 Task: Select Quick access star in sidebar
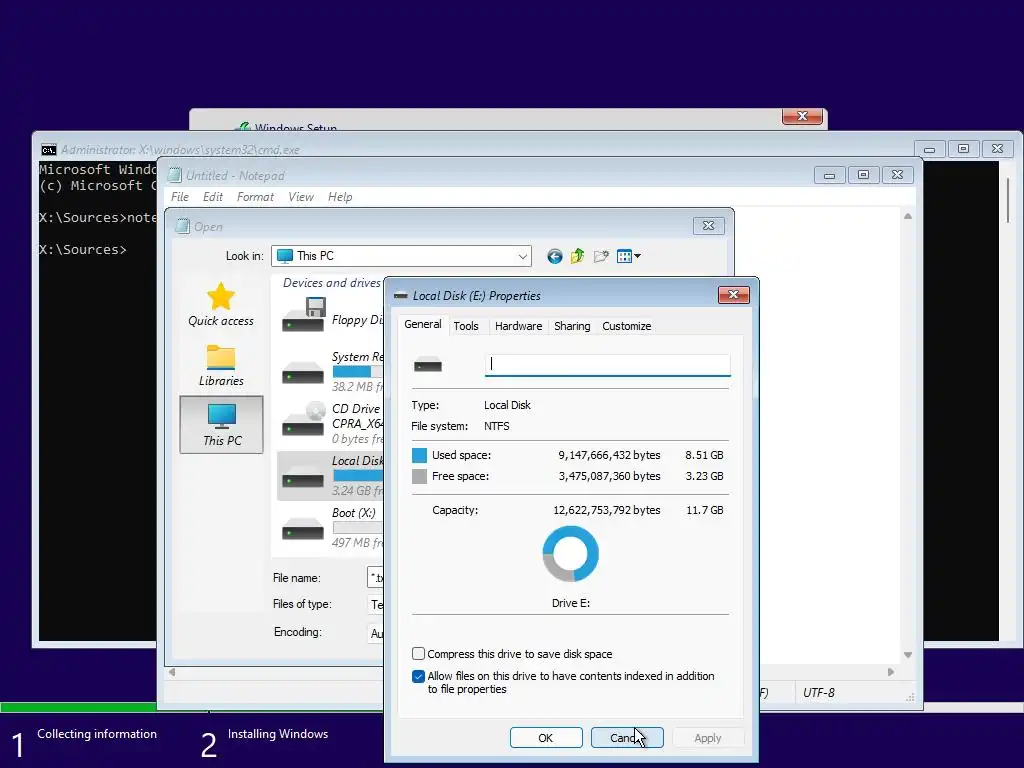click(x=221, y=296)
